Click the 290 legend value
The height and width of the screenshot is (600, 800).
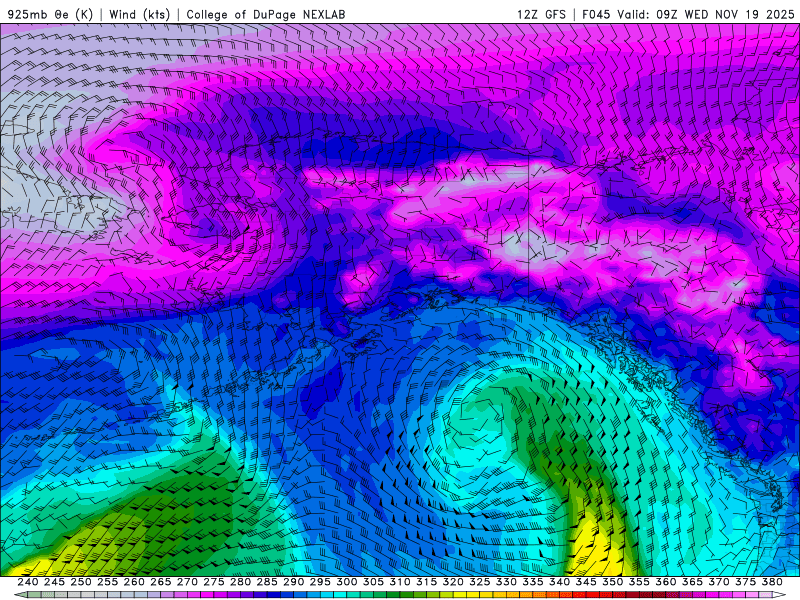coord(293,582)
